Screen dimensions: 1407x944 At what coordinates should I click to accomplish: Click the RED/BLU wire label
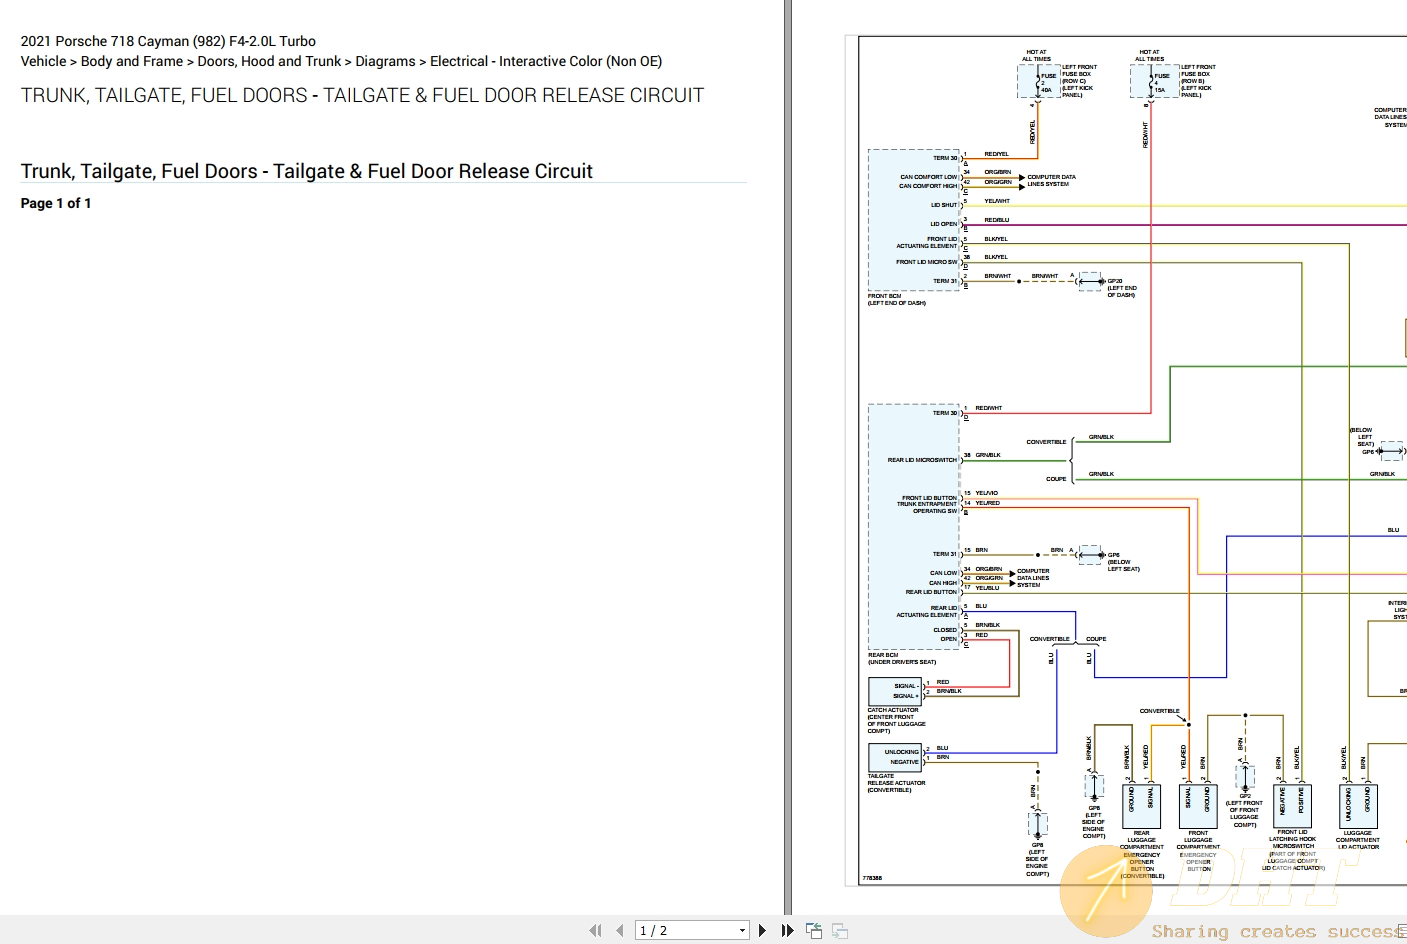(x=997, y=220)
